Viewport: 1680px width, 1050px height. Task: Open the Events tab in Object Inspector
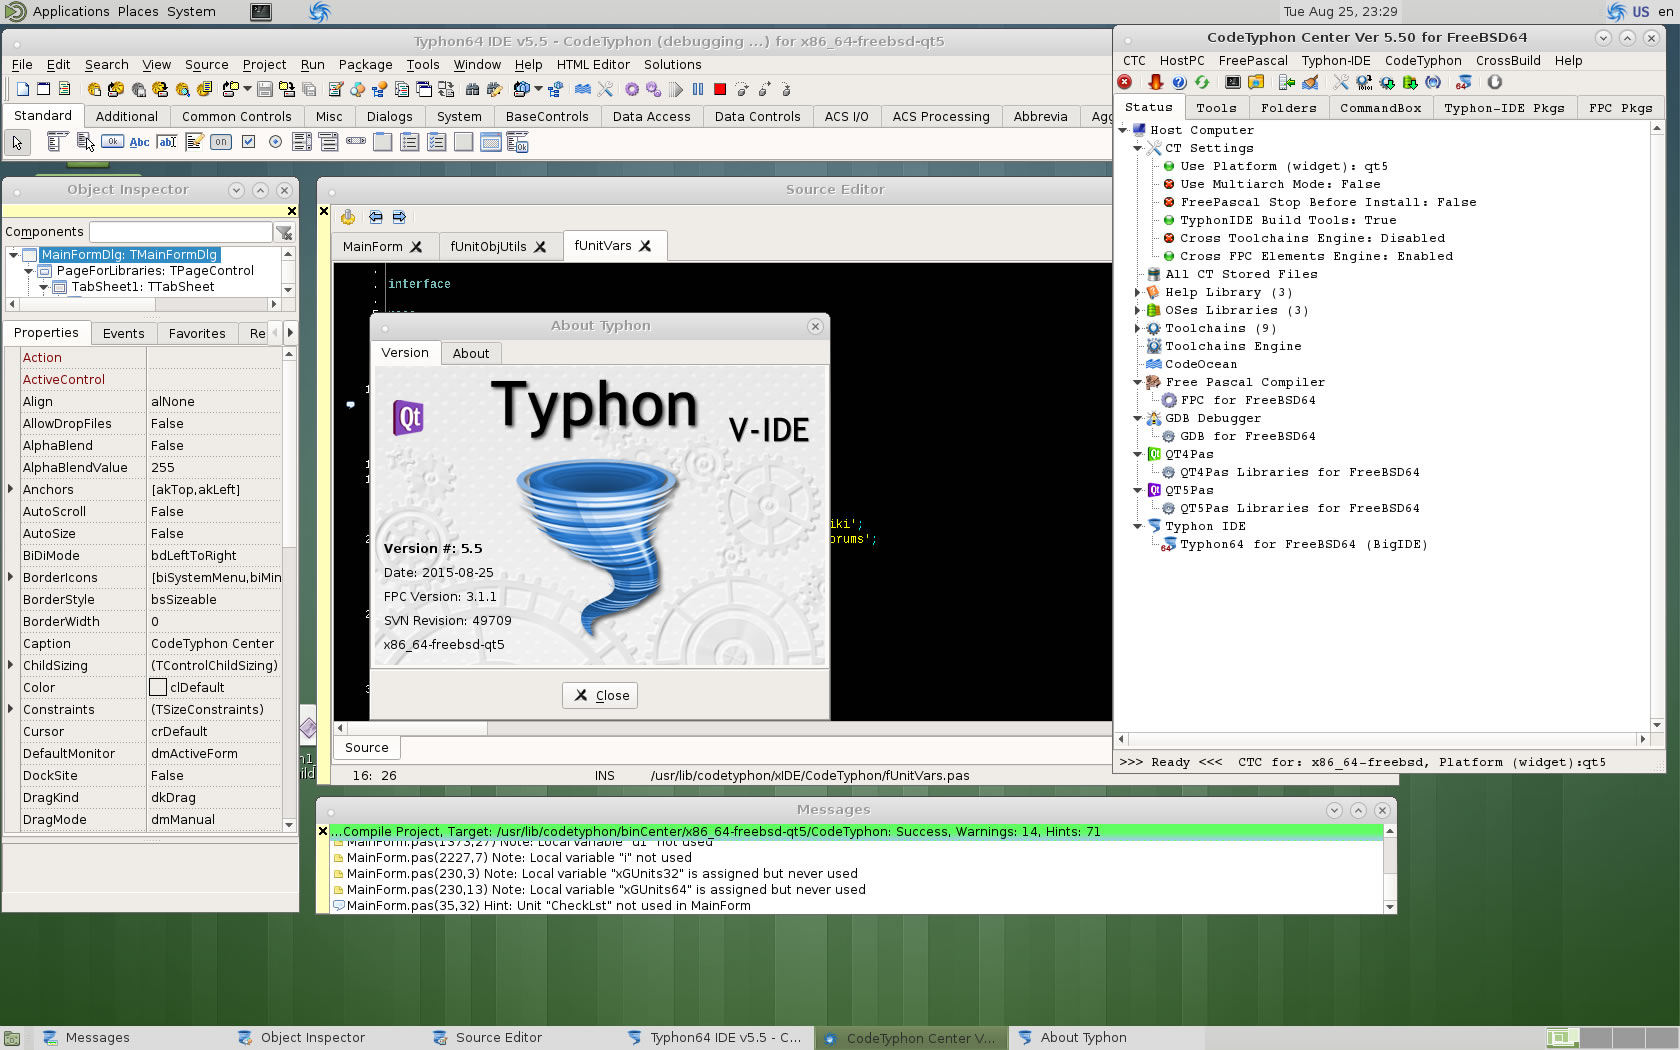pos(123,333)
